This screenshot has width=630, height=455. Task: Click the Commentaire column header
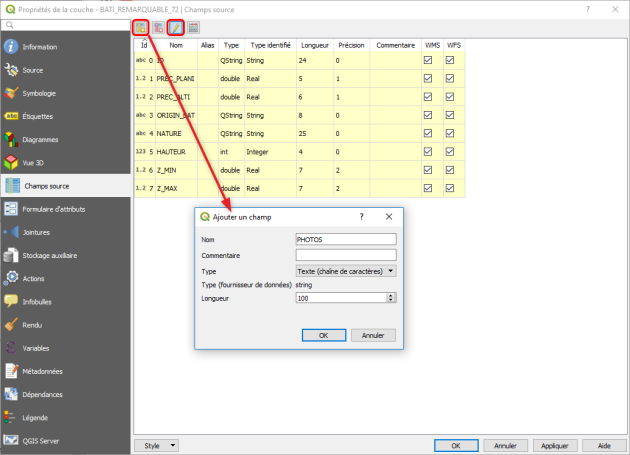coord(396,45)
